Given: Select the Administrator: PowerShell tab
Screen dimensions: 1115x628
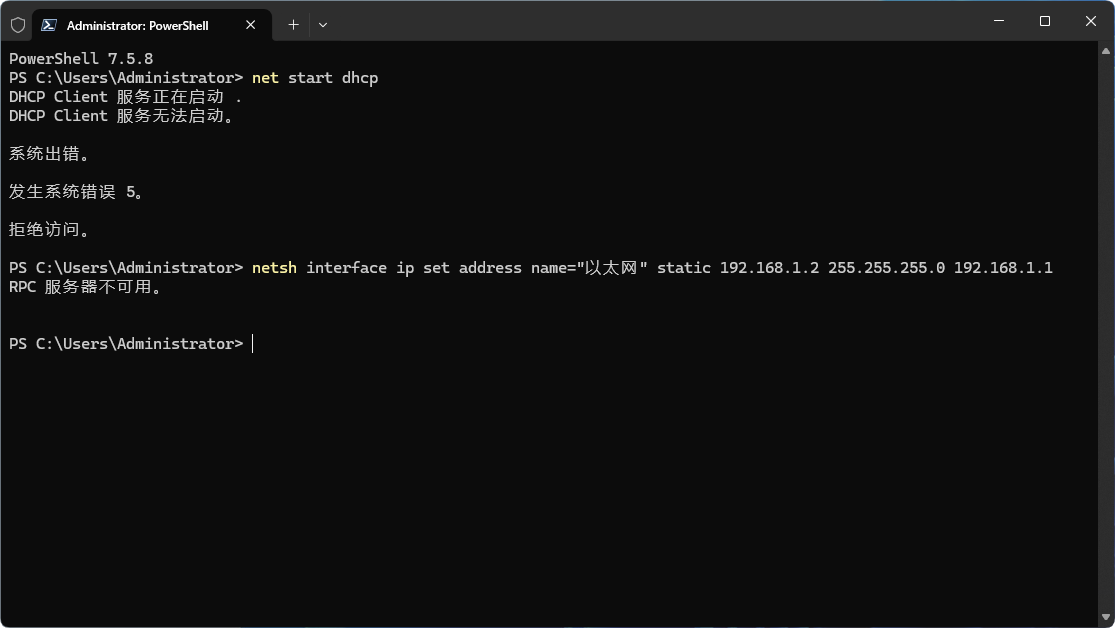Looking at the screenshot, I should [x=153, y=26].
